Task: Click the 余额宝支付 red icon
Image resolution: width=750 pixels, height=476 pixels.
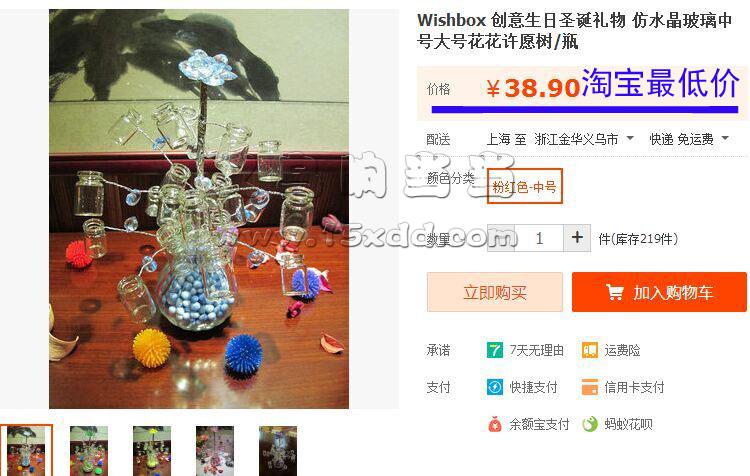Action: (x=495, y=424)
